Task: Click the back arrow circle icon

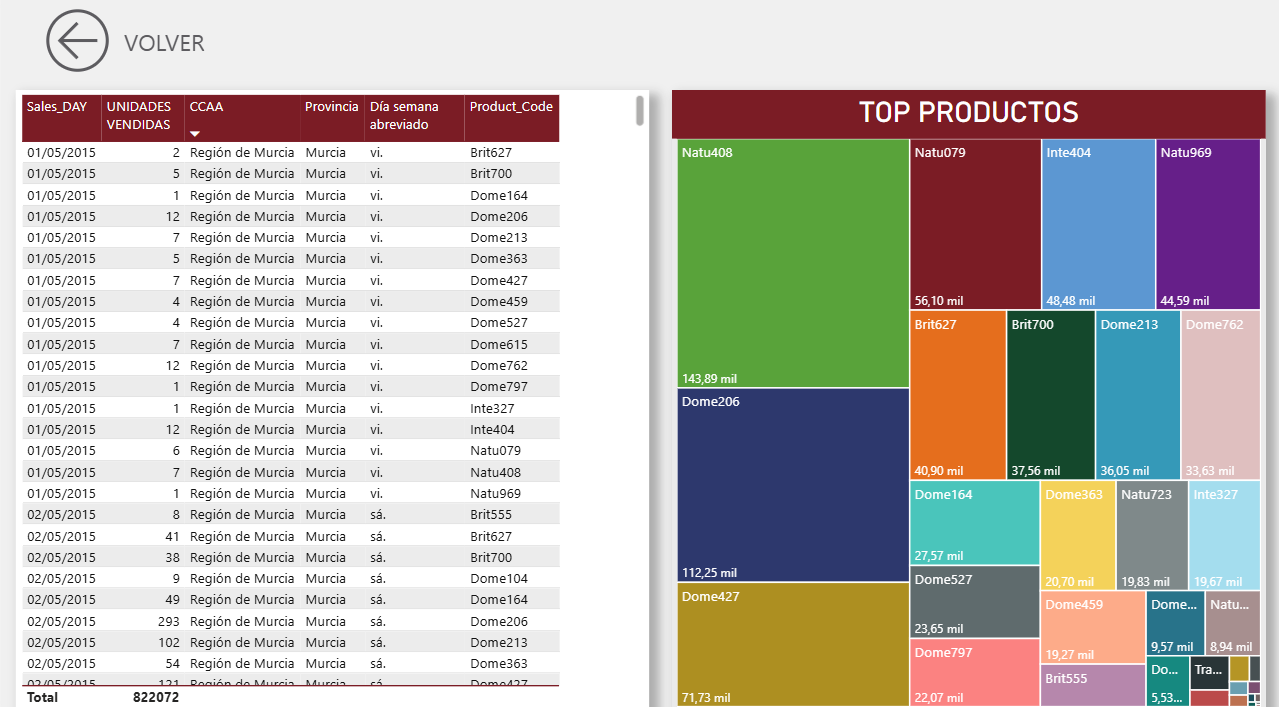Action: 77,41
